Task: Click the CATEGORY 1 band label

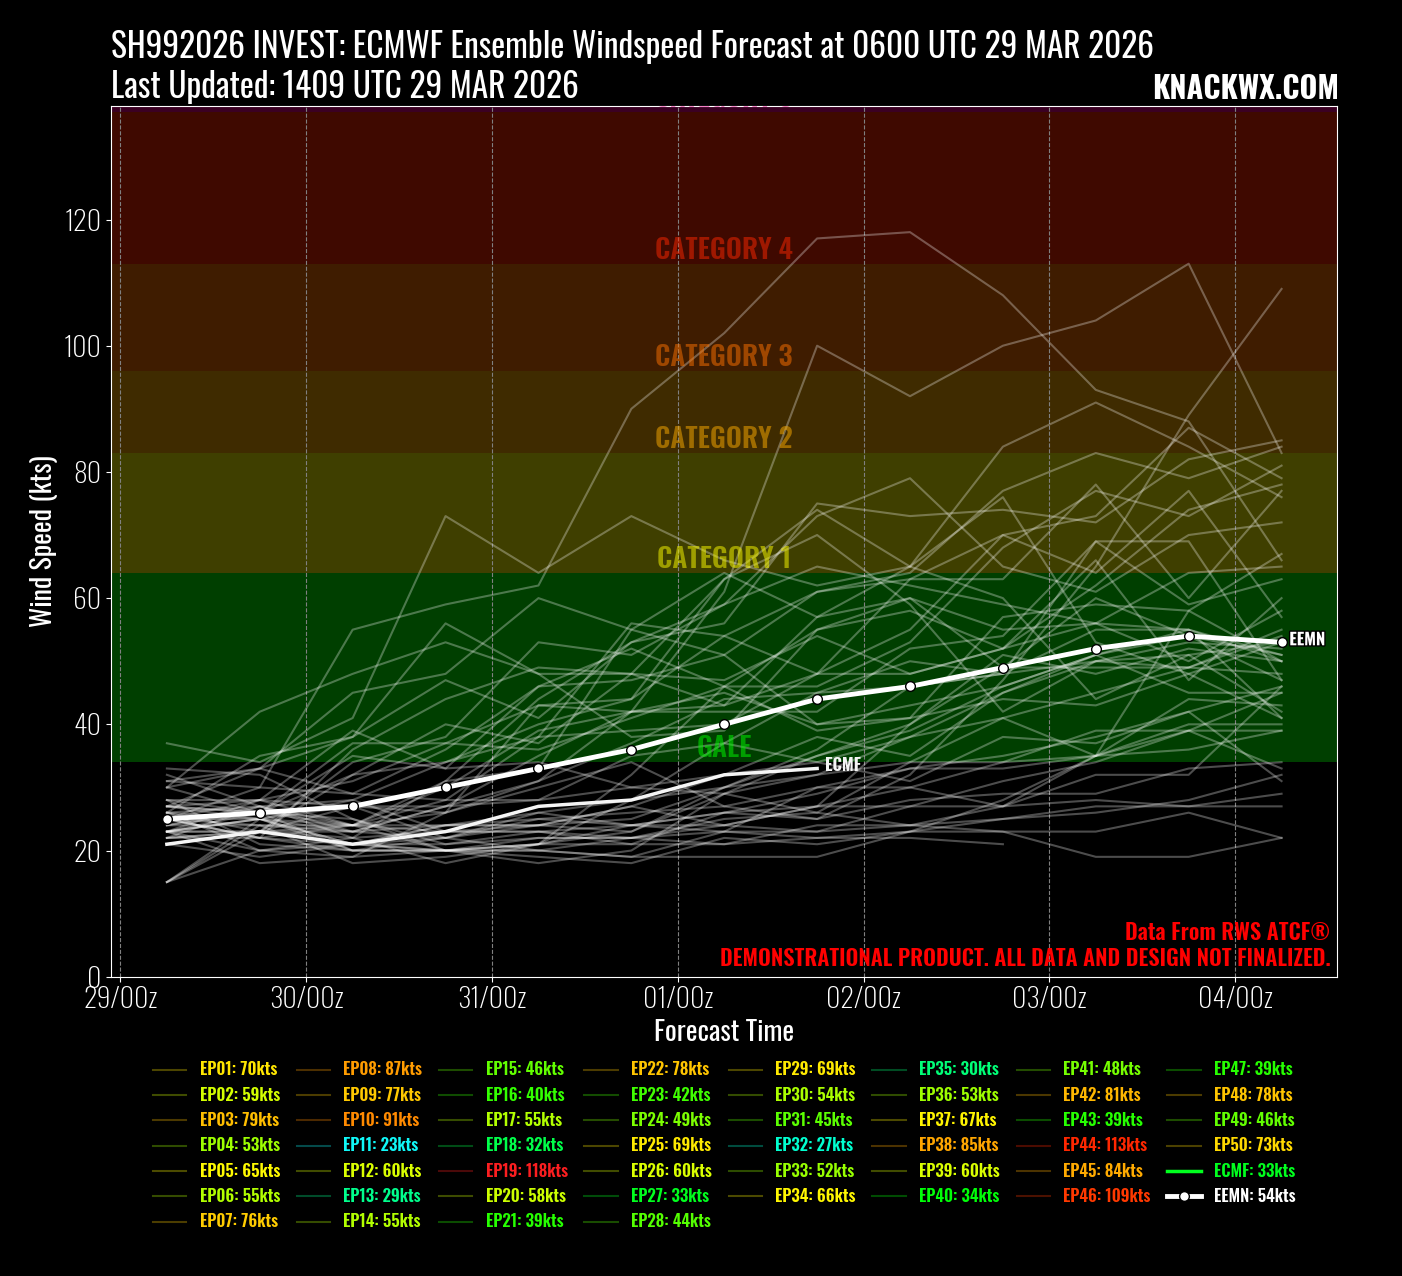Action: [723, 557]
